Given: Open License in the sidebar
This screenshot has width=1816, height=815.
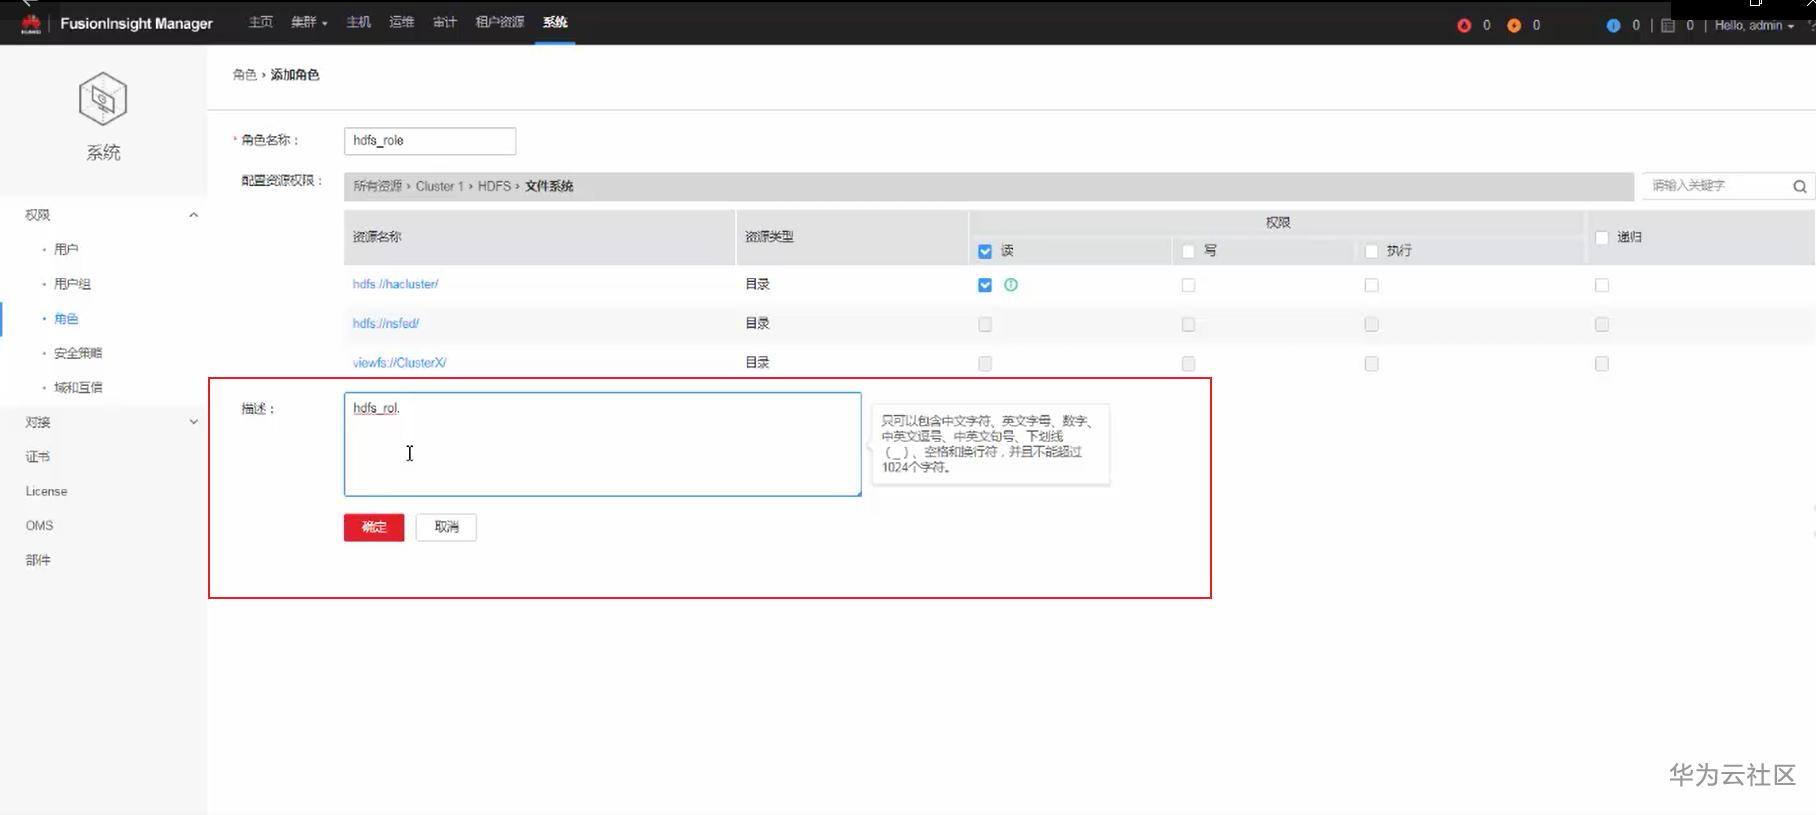Looking at the screenshot, I should (46, 491).
